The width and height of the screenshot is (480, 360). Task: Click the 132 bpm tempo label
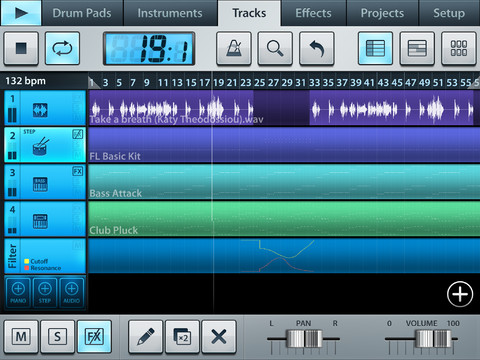pyautogui.click(x=25, y=81)
